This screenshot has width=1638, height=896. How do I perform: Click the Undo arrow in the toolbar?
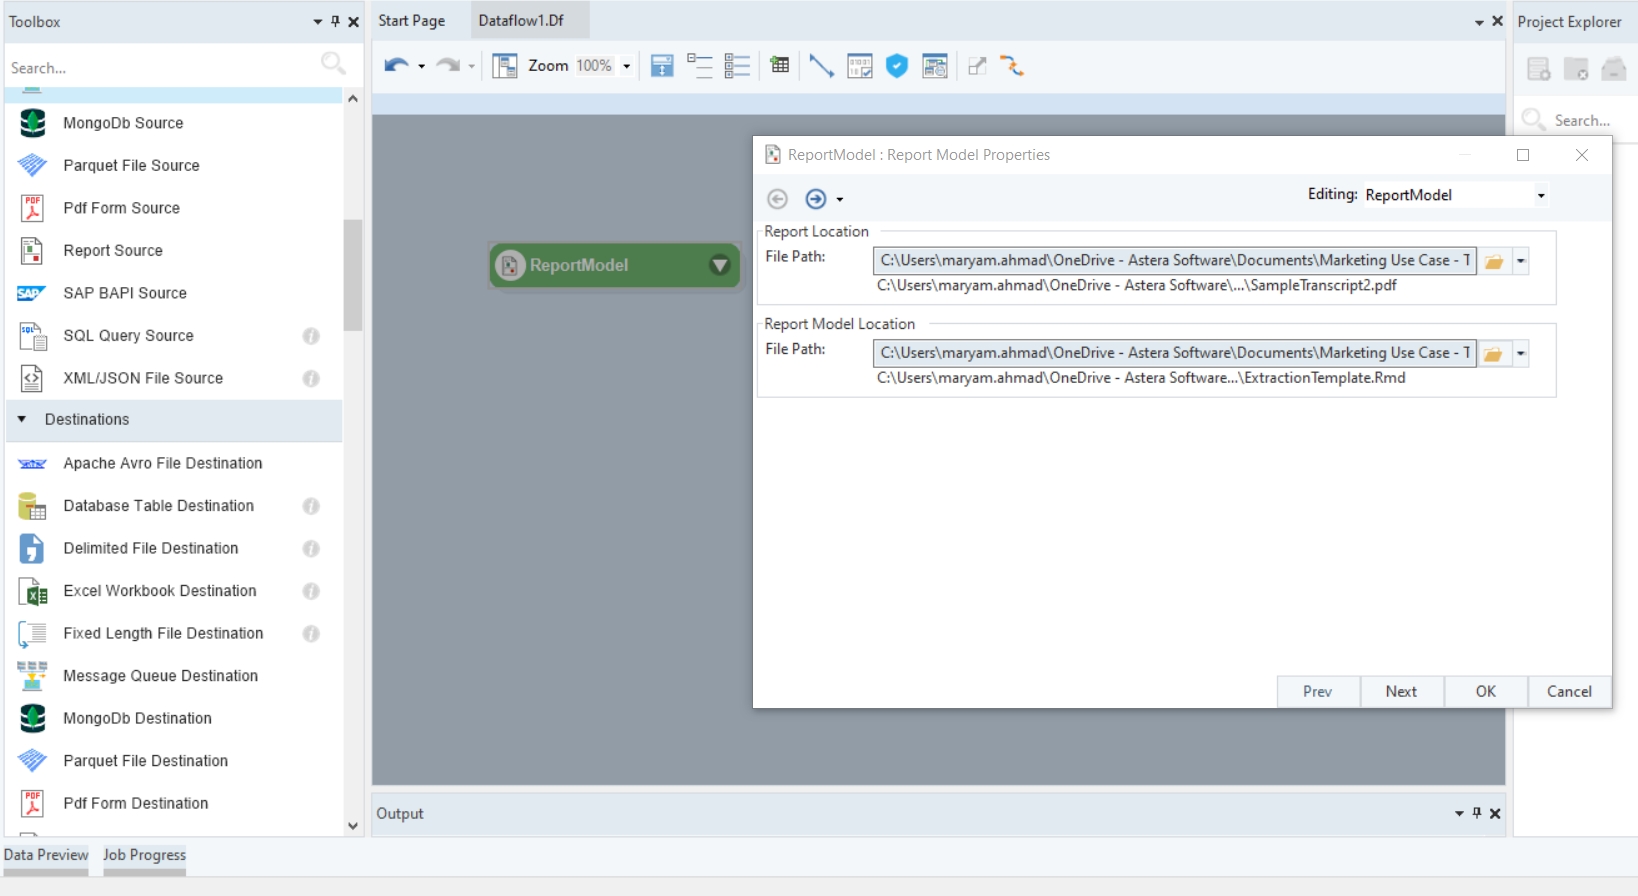pyautogui.click(x=396, y=66)
